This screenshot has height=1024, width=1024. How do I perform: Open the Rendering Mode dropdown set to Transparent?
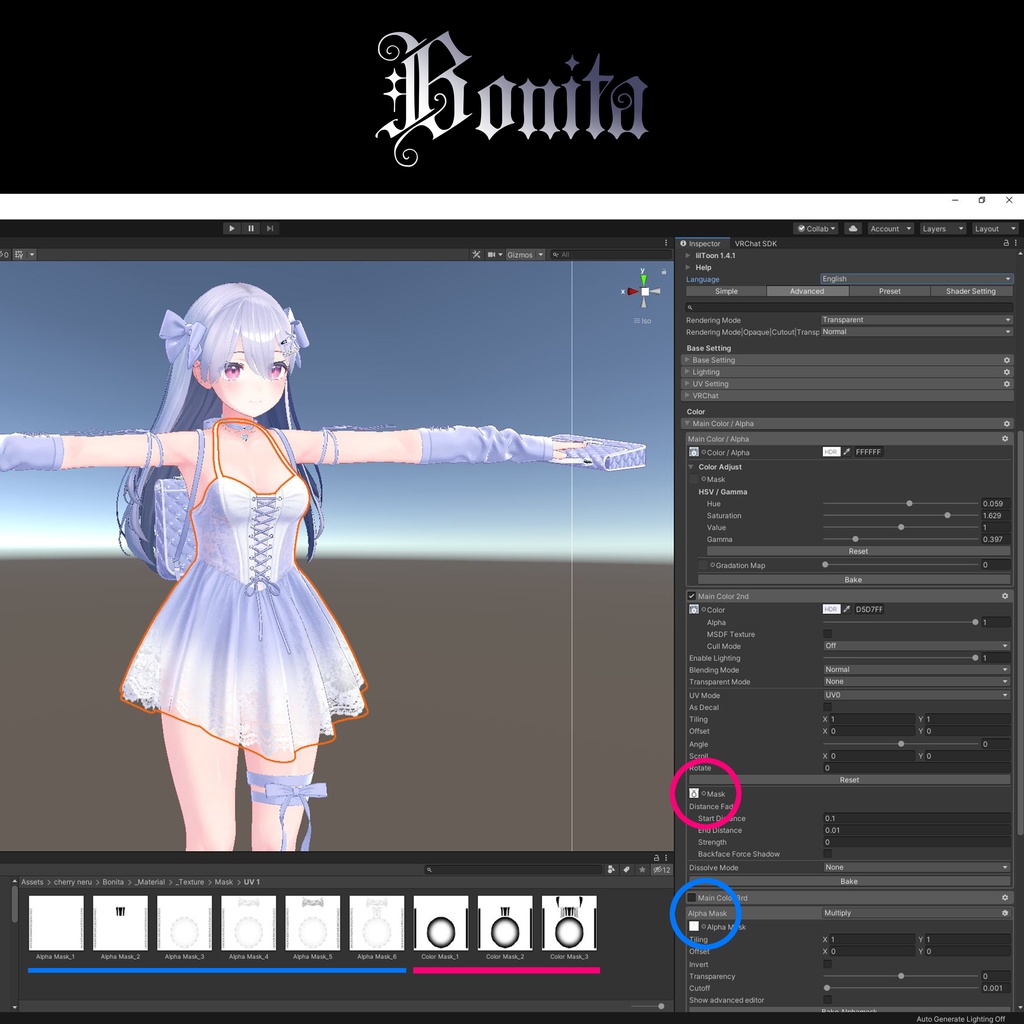point(915,319)
